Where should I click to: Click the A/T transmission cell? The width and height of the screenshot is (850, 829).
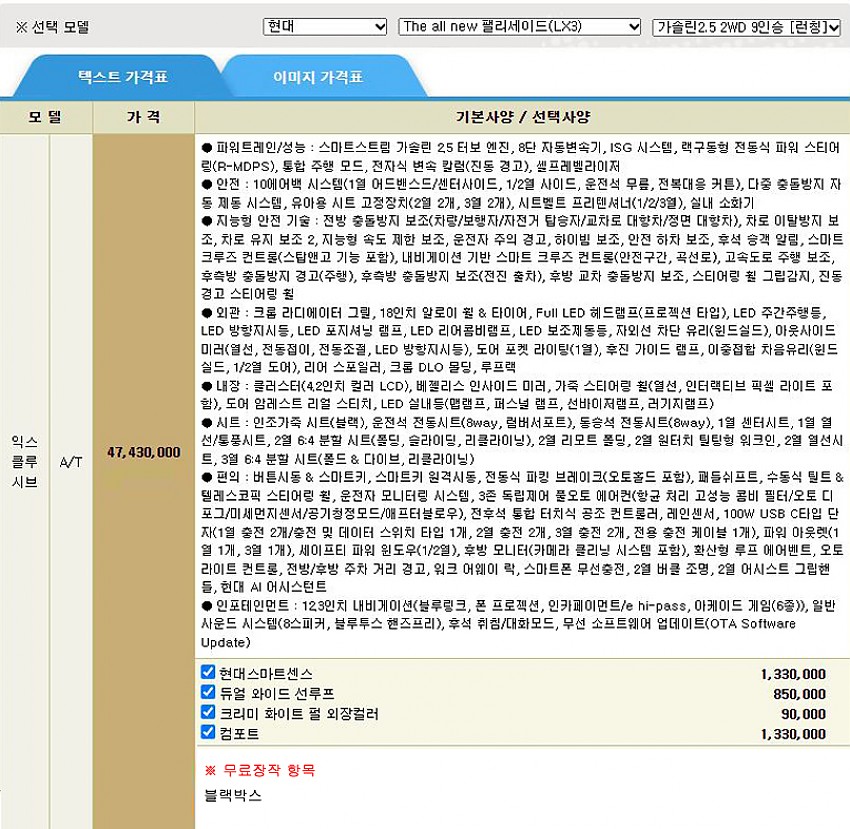point(71,462)
